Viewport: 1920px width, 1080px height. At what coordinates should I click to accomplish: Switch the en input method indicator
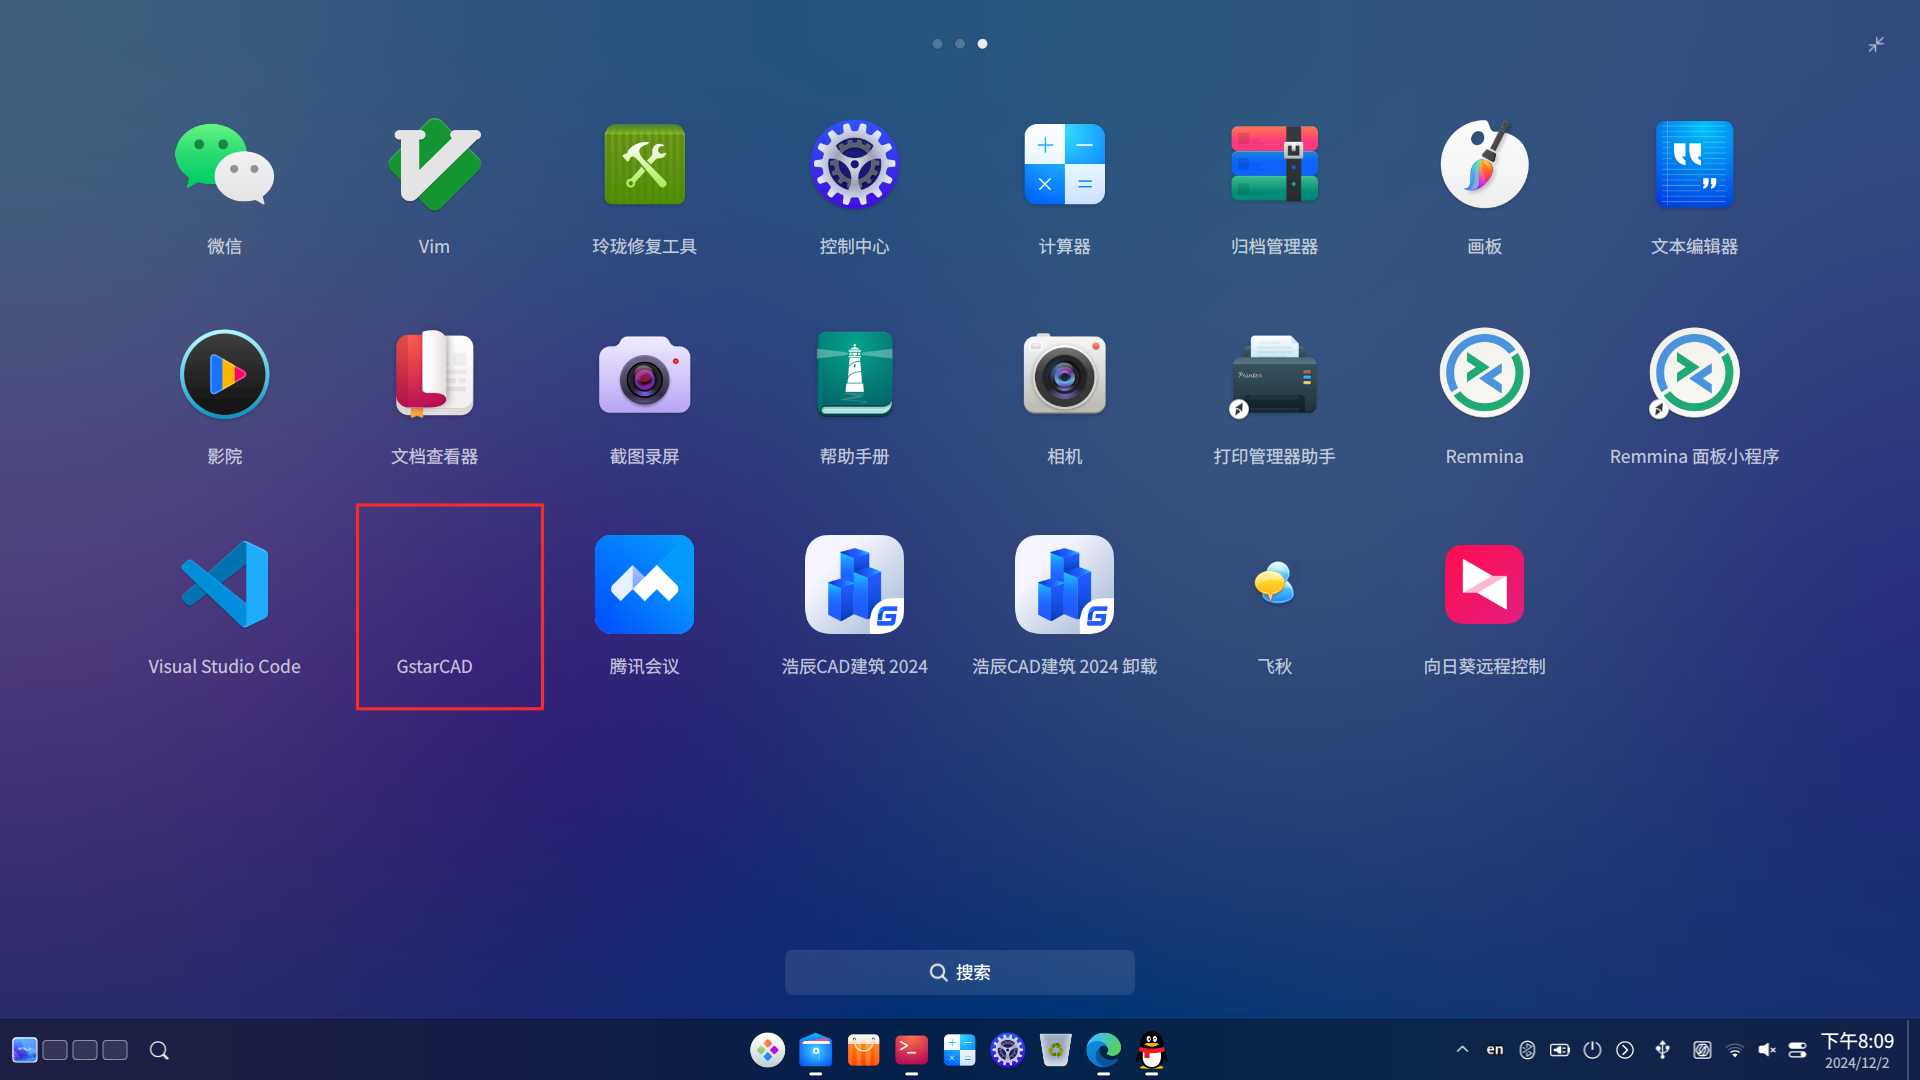pos(1494,1050)
